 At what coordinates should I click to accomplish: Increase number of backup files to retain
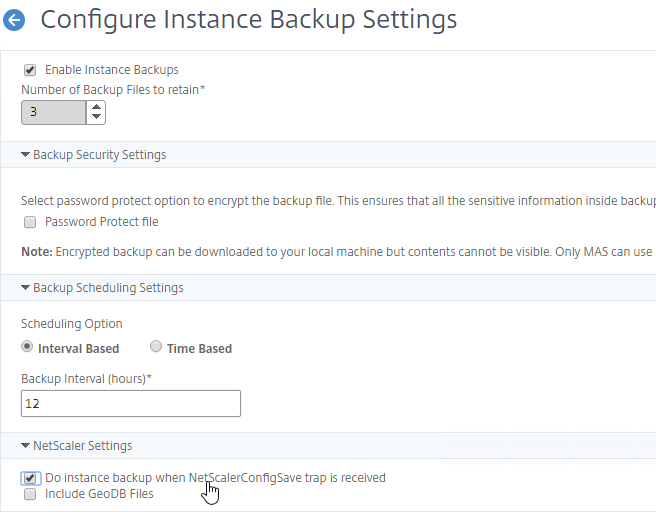pyautogui.click(x=96, y=107)
